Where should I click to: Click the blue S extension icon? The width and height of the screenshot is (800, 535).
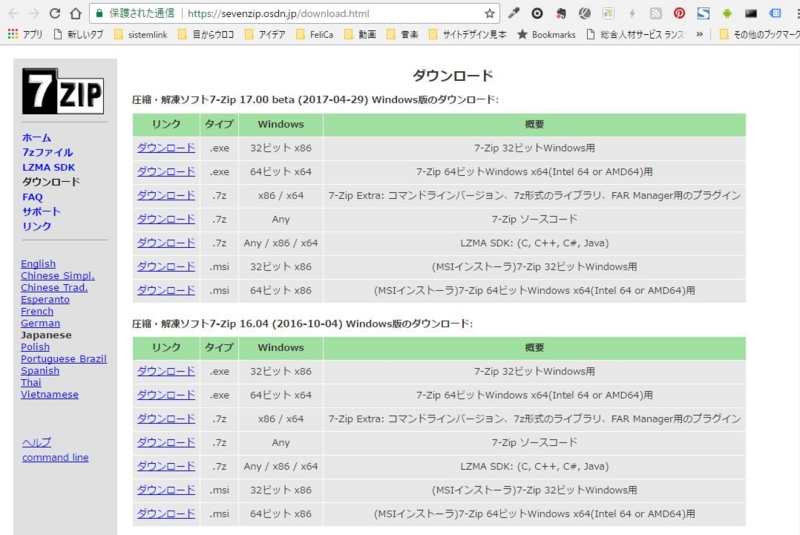click(x=703, y=14)
